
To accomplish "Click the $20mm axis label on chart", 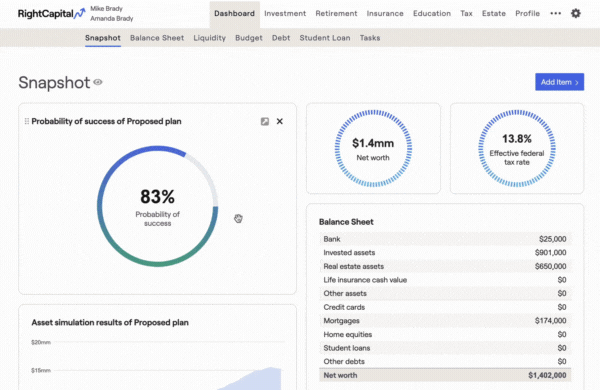I will click(x=41, y=342).
